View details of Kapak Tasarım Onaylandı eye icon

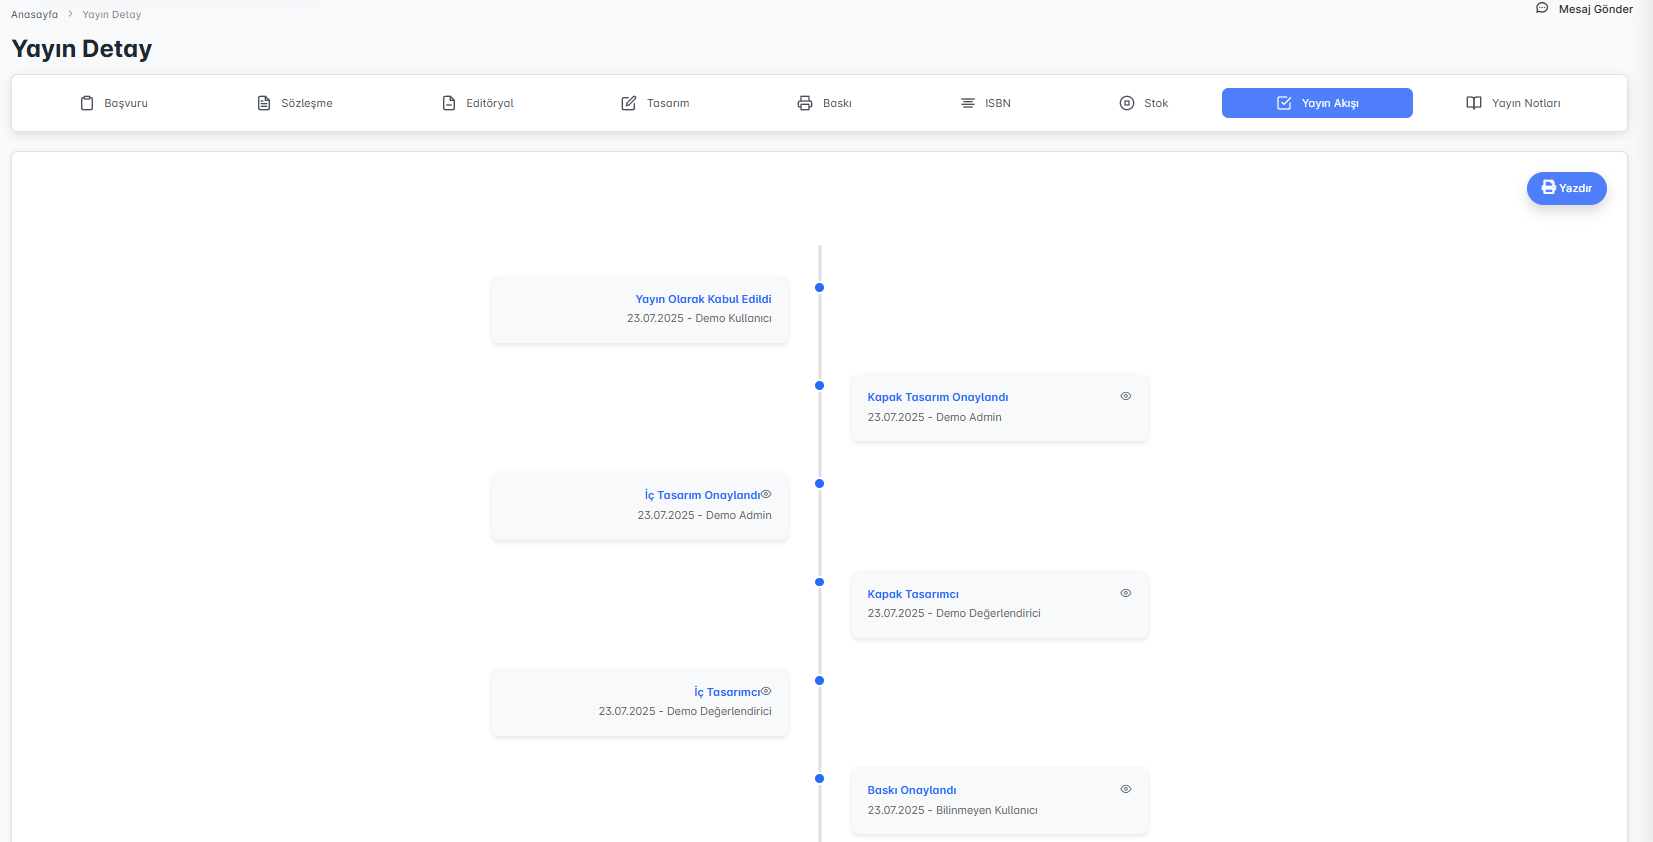point(1126,396)
